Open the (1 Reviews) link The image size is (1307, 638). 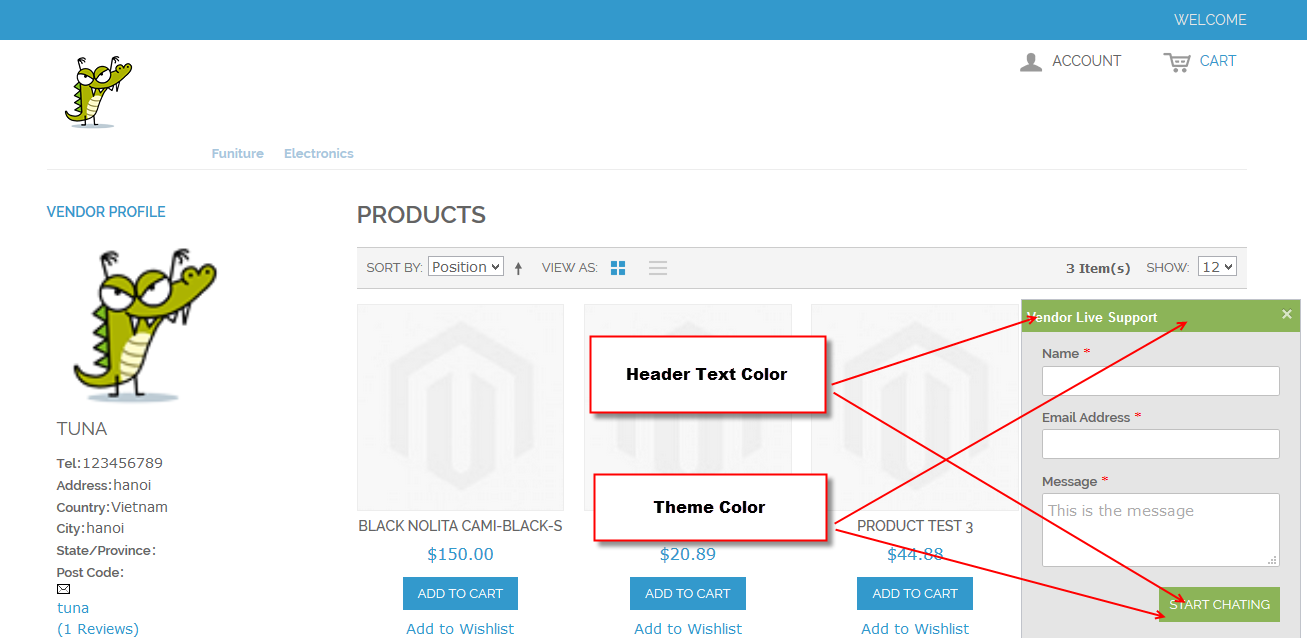coord(98,629)
